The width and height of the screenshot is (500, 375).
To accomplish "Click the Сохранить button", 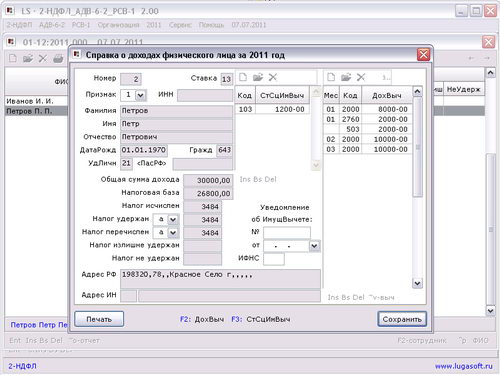I will (402, 319).
